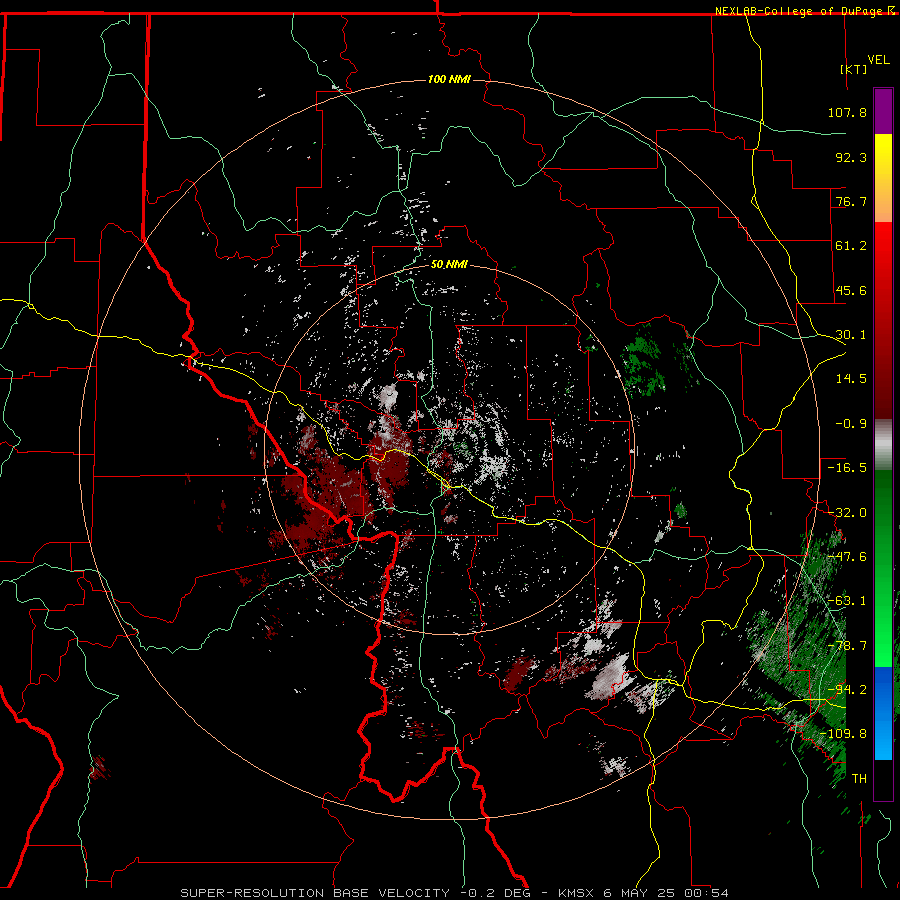
Task: Click the 61.2 velocity scale value
Action: 851,246
